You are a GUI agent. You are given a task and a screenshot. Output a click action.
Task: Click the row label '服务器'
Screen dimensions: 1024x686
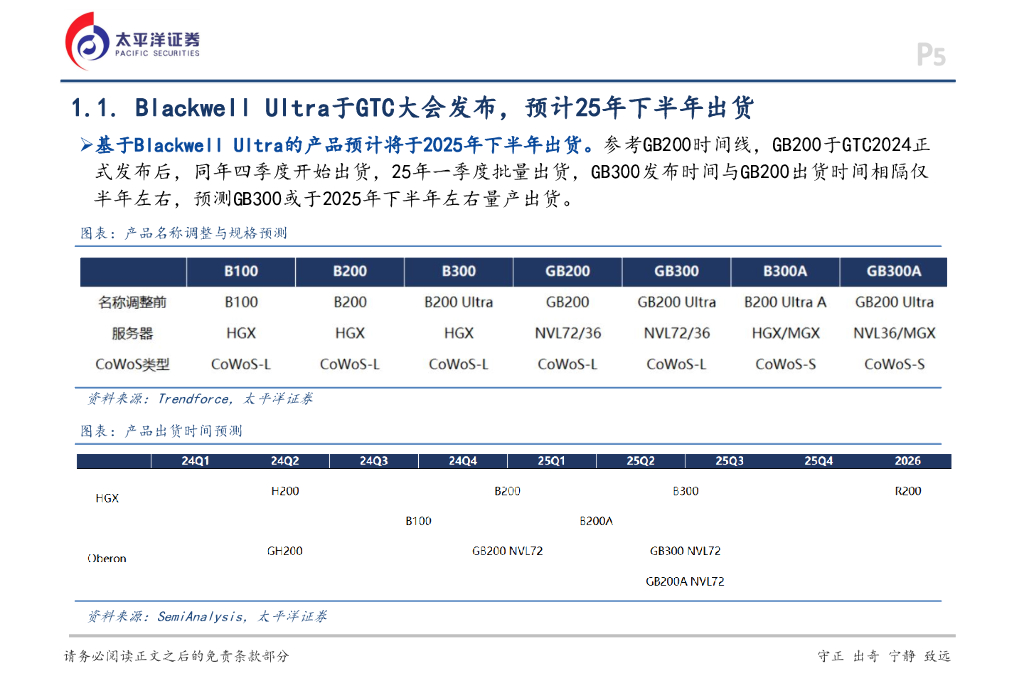133,333
